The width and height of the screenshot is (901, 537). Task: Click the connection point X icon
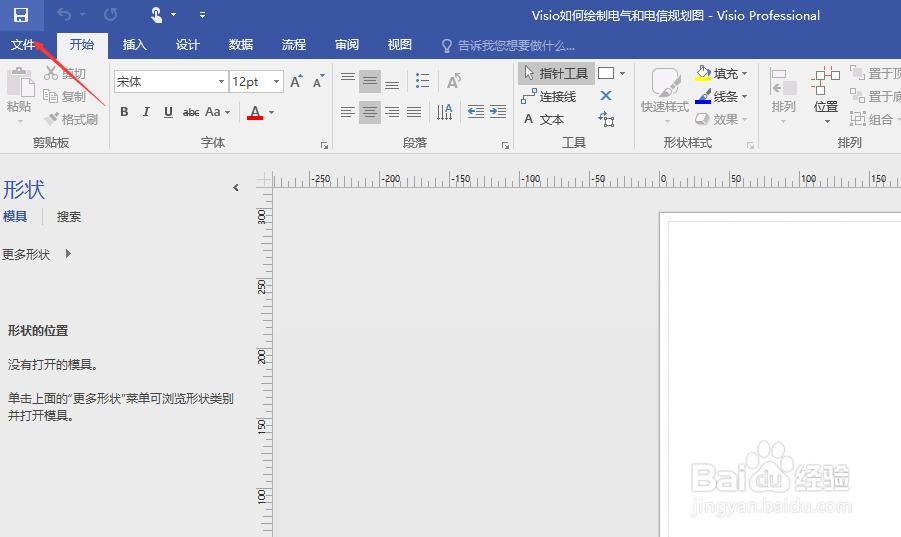pyautogui.click(x=606, y=96)
